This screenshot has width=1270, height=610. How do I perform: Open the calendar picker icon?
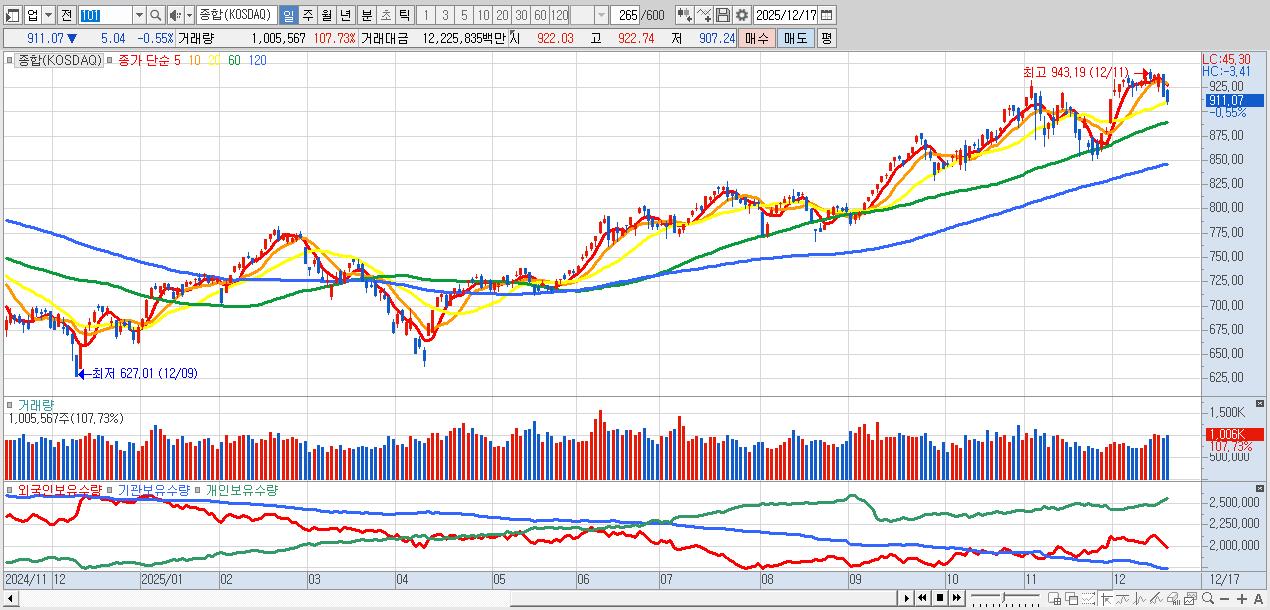pyautogui.click(x=827, y=16)
